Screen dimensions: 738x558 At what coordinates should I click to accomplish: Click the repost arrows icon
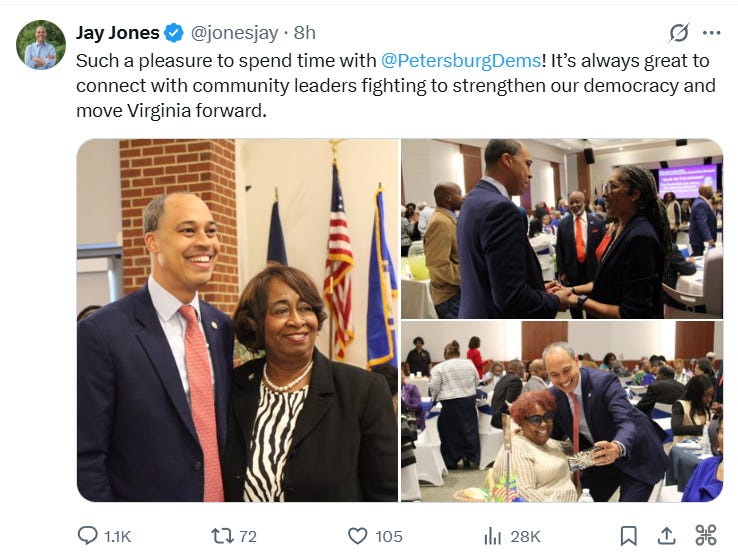(222, 536)
